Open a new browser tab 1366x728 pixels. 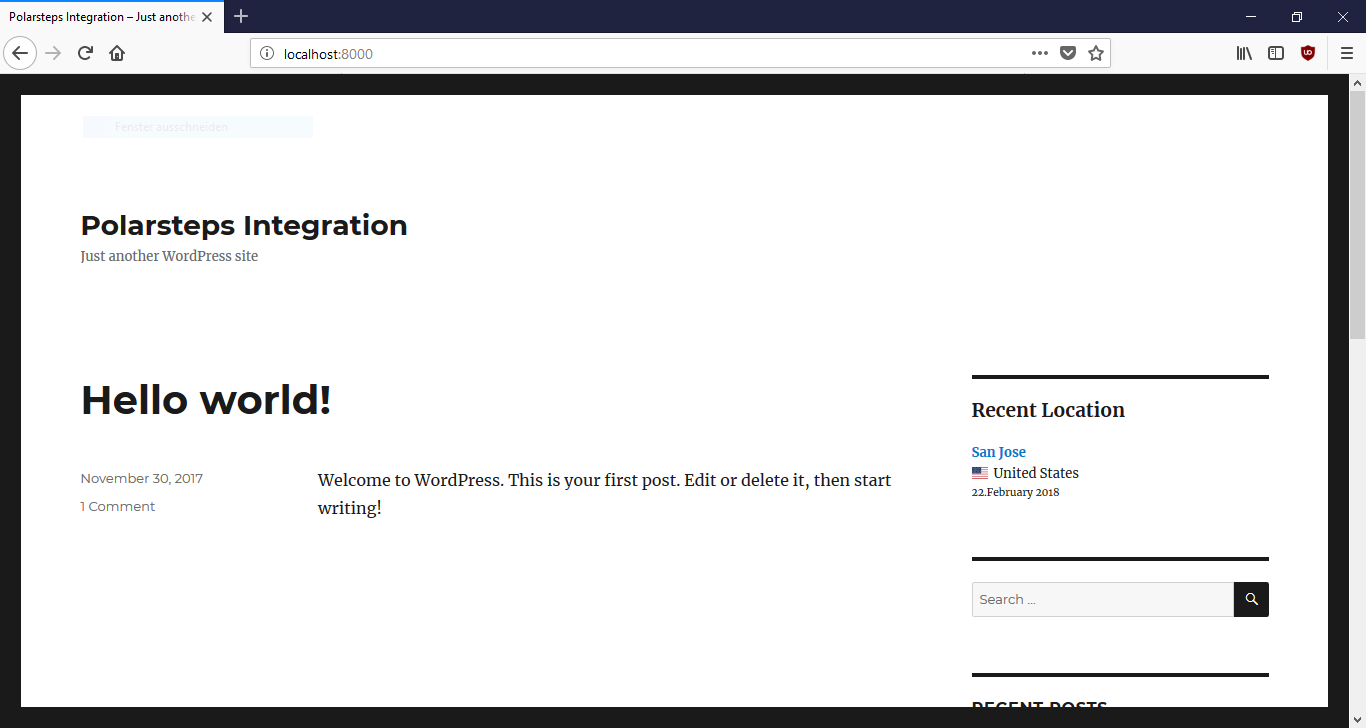241,17
